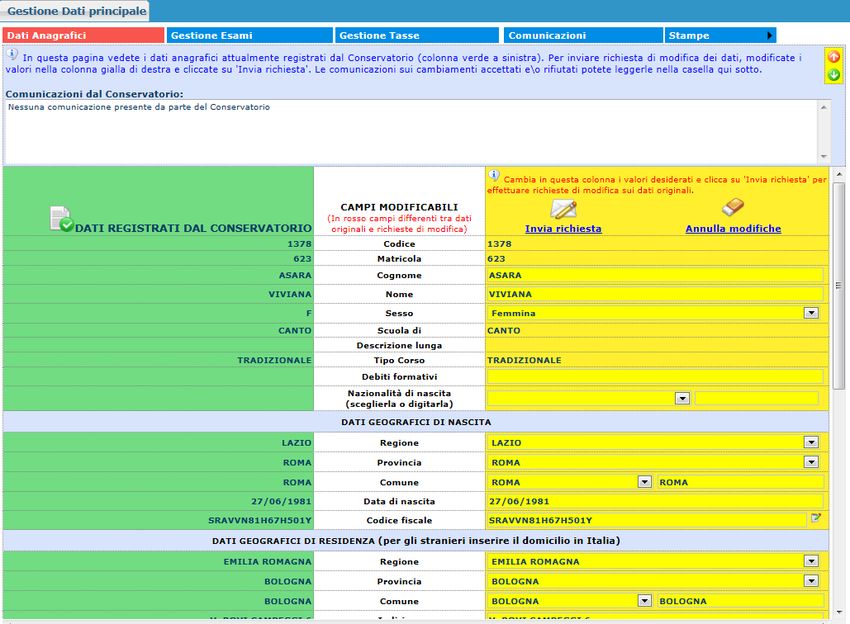Click the Annulla modifiche link

[733, 229]
